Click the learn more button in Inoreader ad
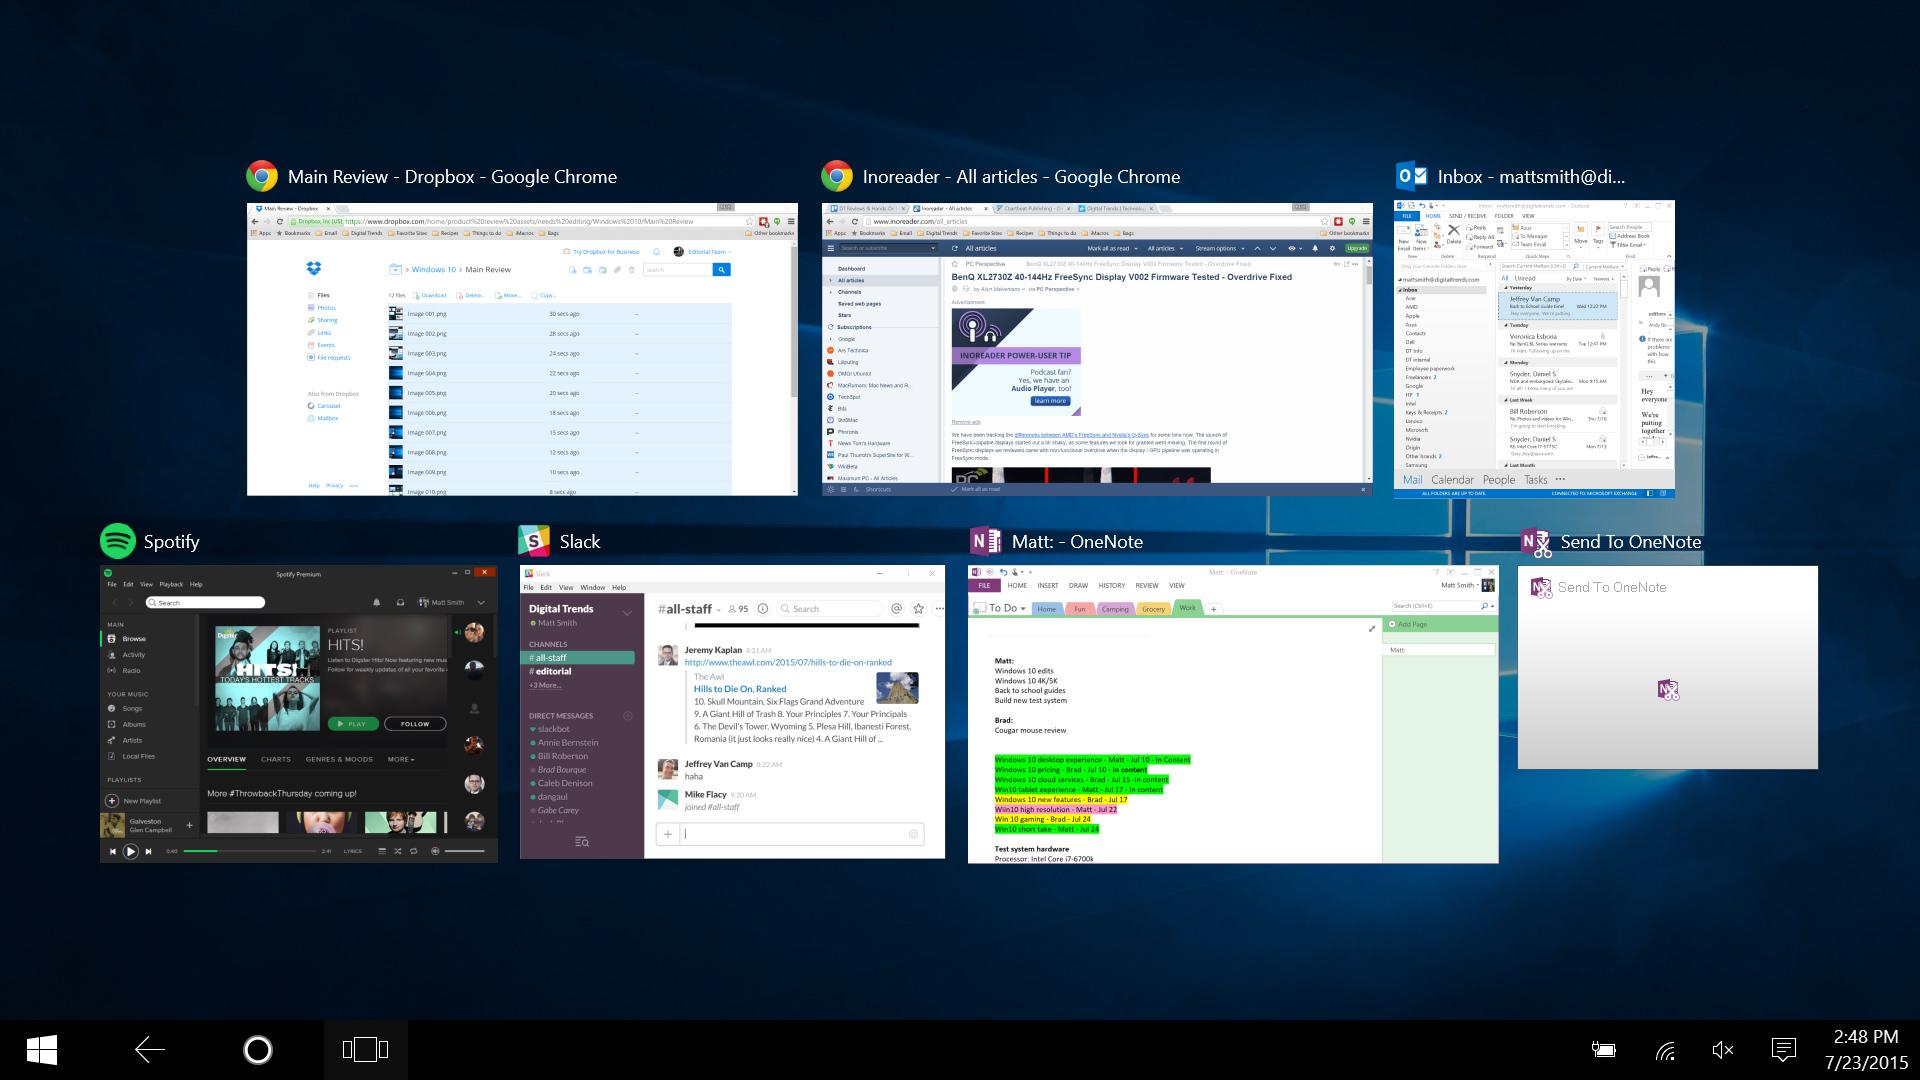 pos(1049,401)
